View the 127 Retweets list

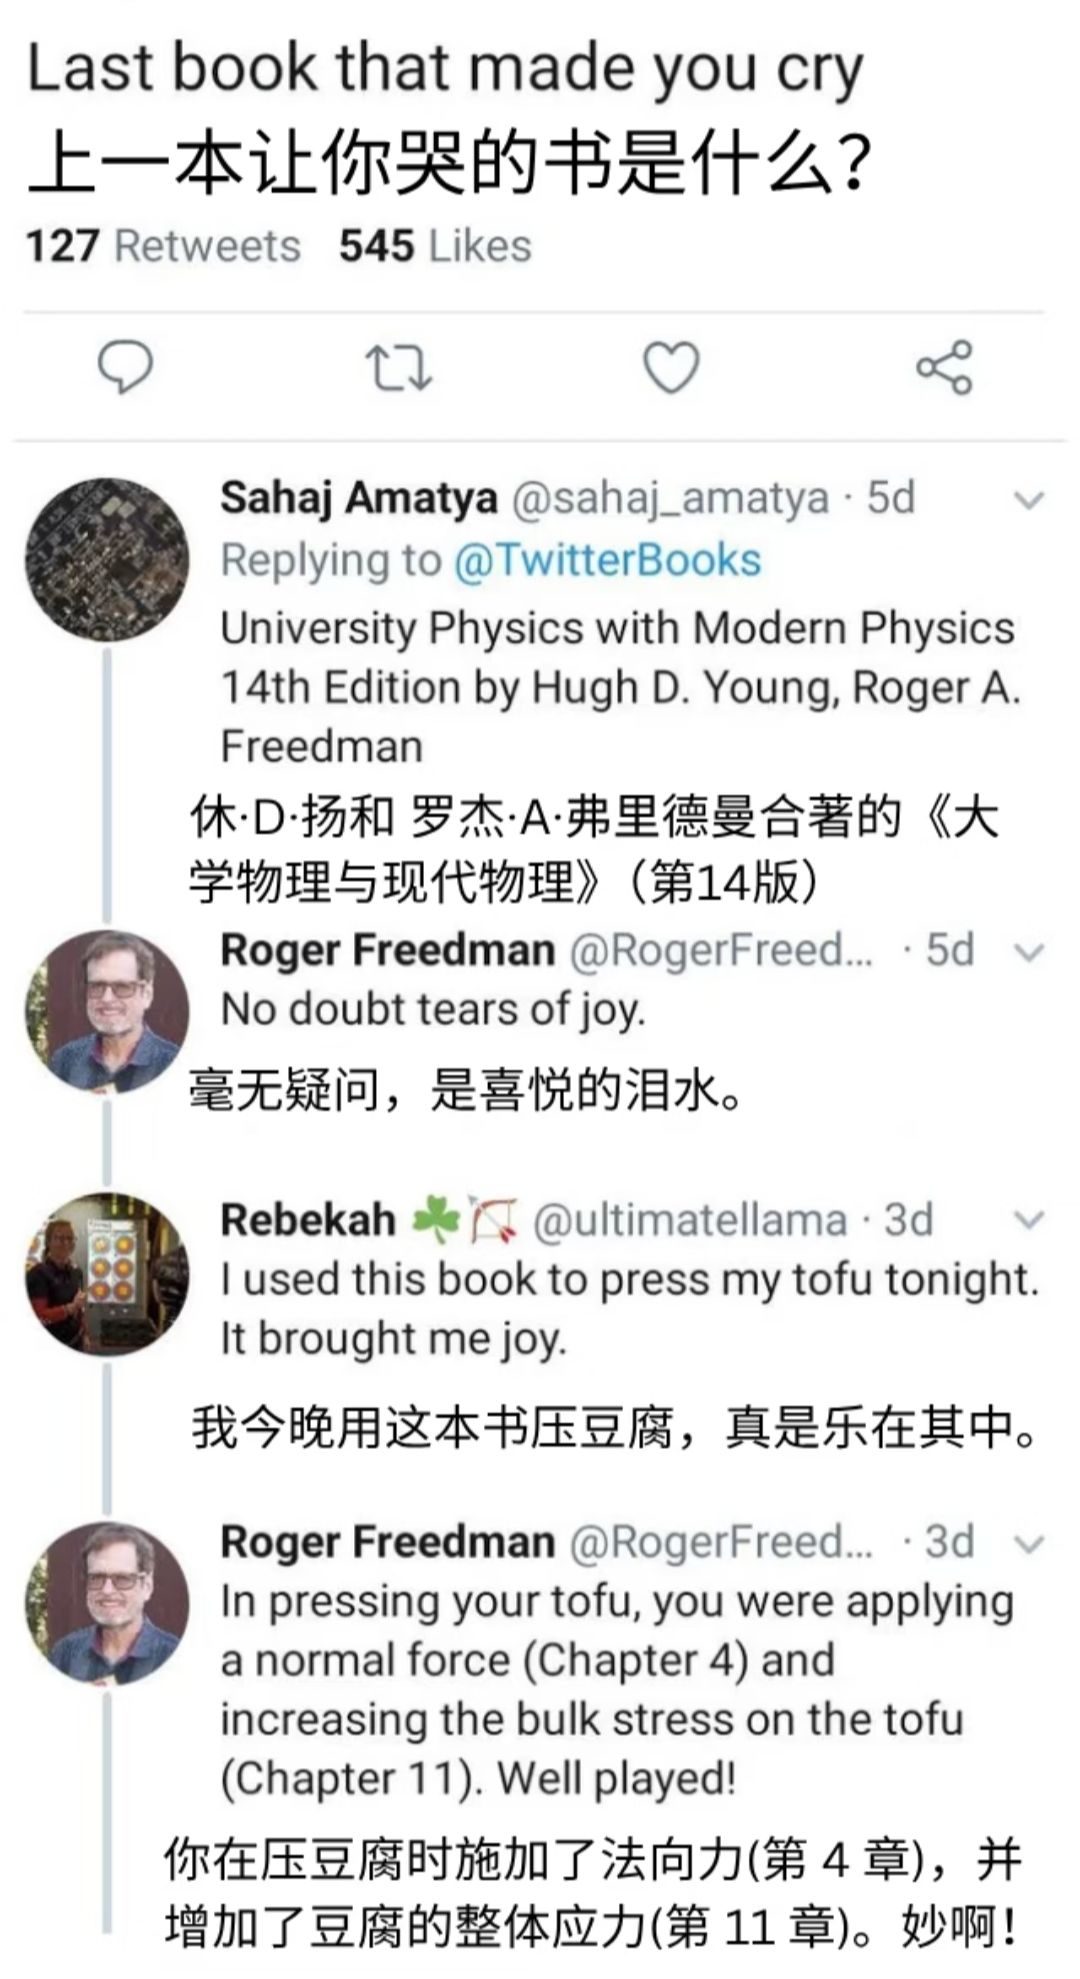click(x=163, y=246)
